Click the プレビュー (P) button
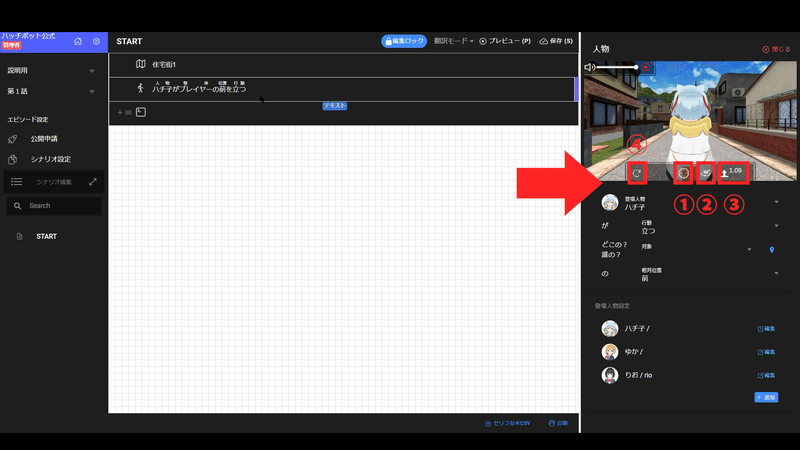Image resolution: width=800 pixels, height=450 pixels. click(505, 41)
